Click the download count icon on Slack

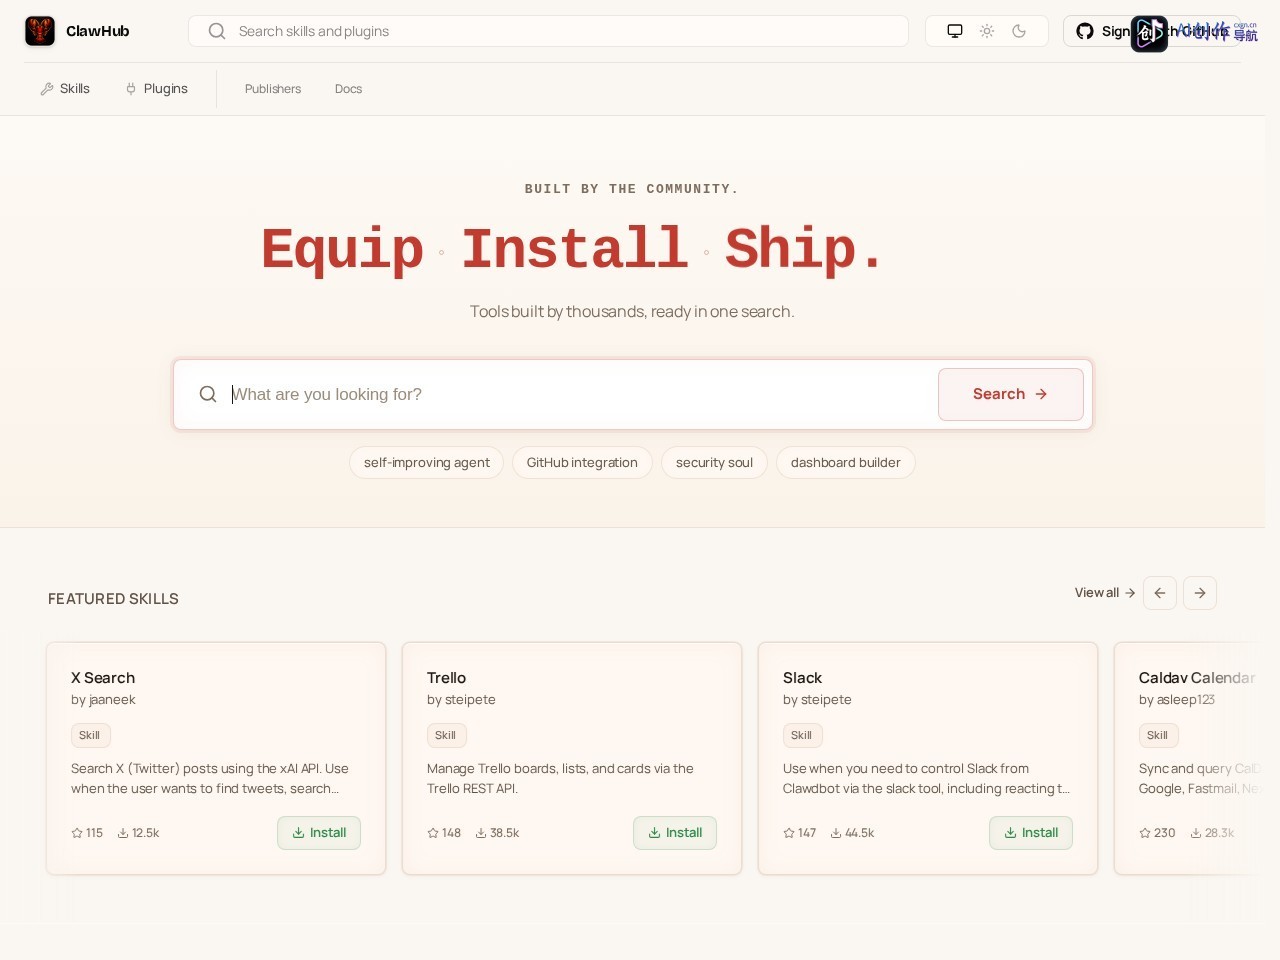coord(836,833)
